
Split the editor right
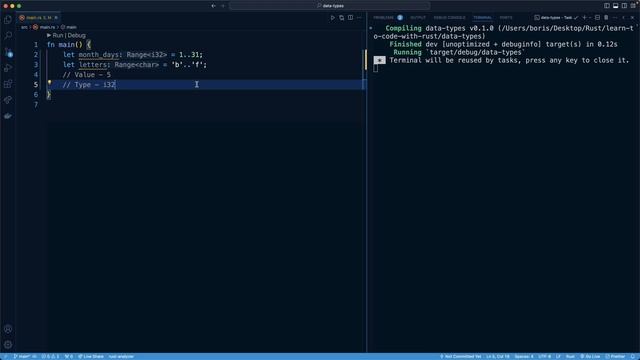tap(351, 18)
